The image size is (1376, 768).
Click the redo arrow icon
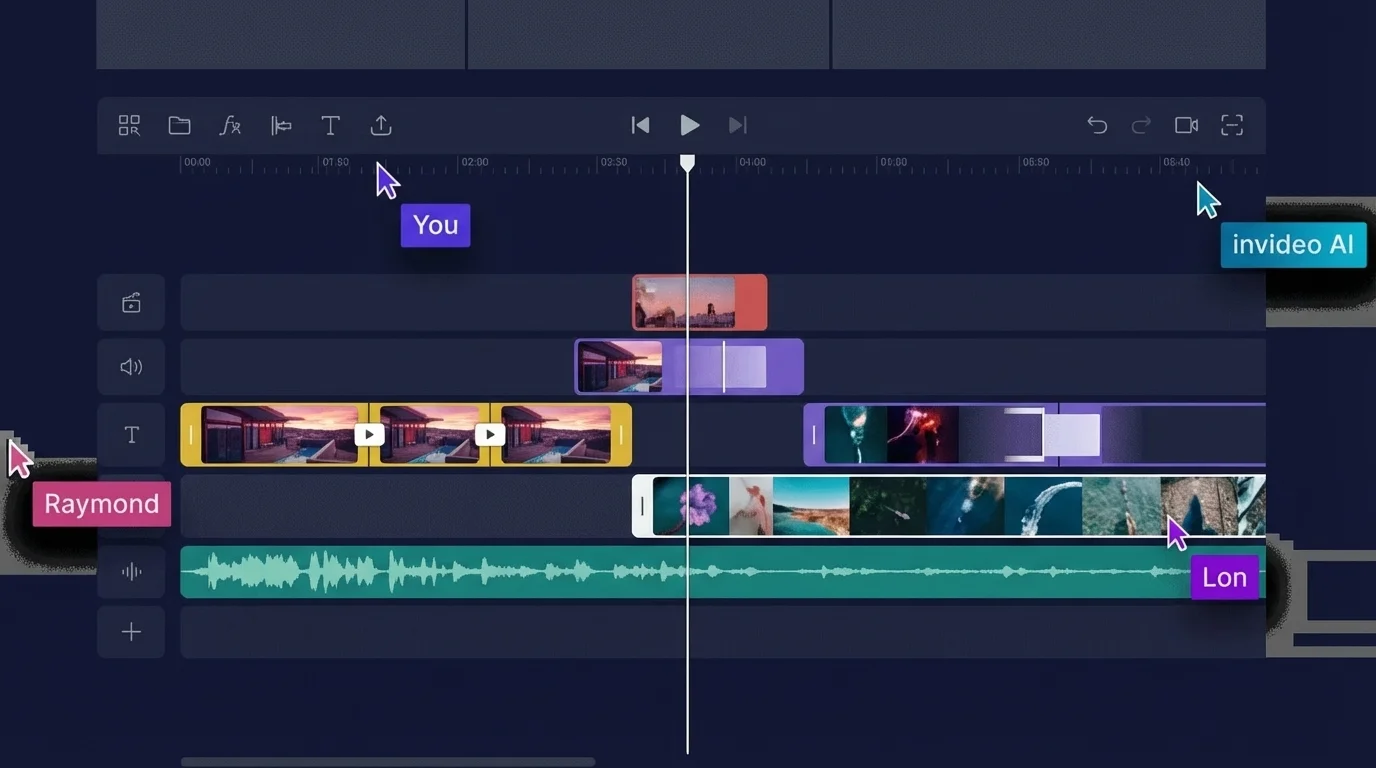pyautogui.click(x=1140, y=125)
